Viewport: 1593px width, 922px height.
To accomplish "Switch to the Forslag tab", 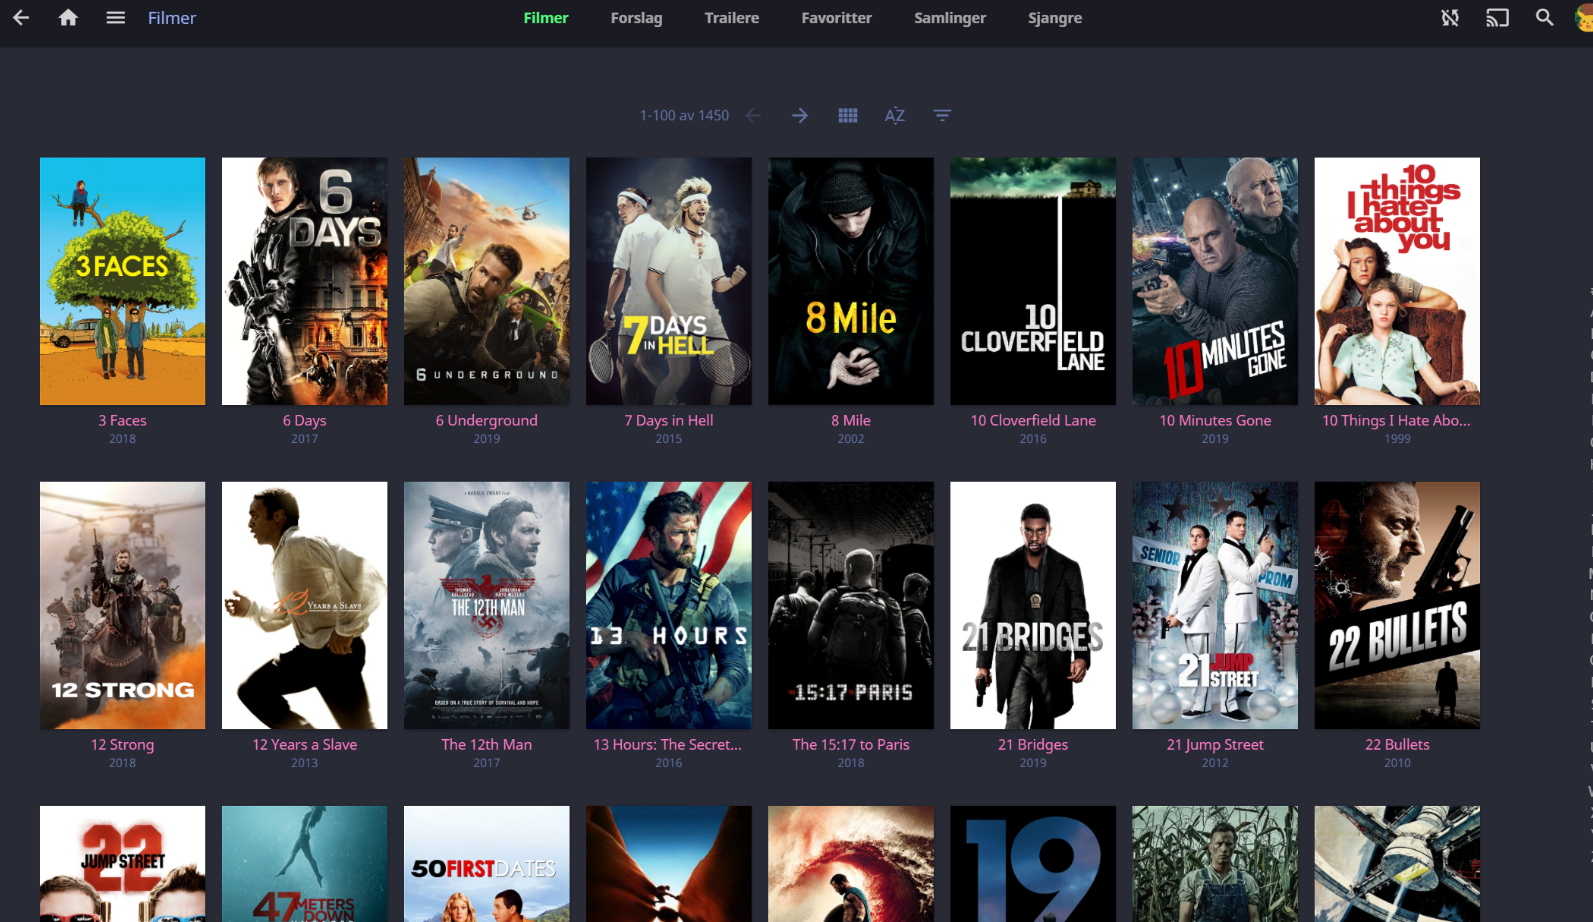I will pos(636,18).
